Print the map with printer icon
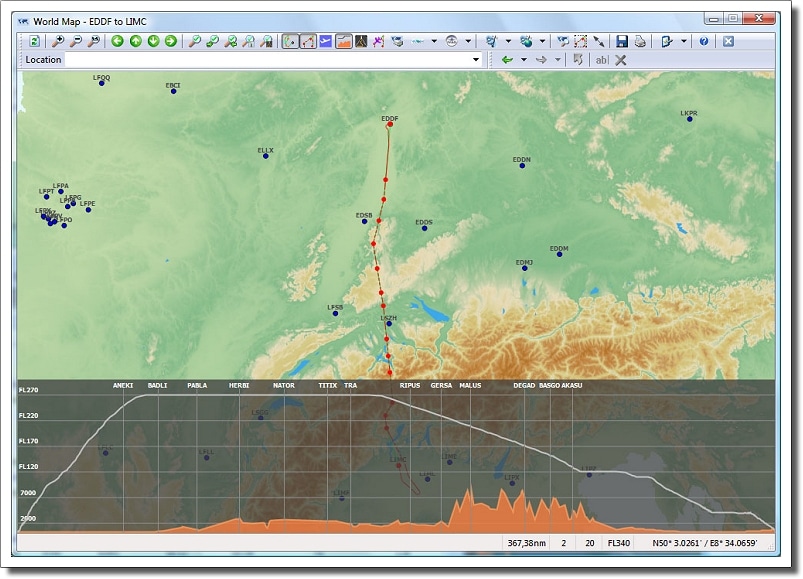 tap(639, 41)
